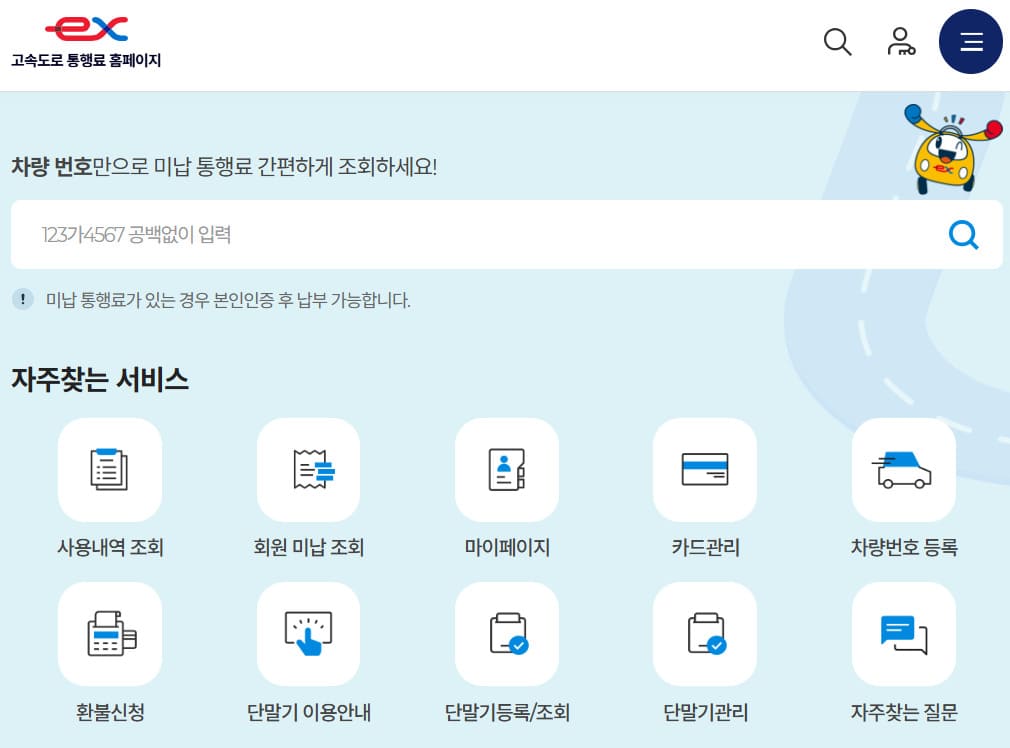Select the 회원 미납 조회 receipt icon
This screenshot has width=1010, height=748.
[308, 470]
